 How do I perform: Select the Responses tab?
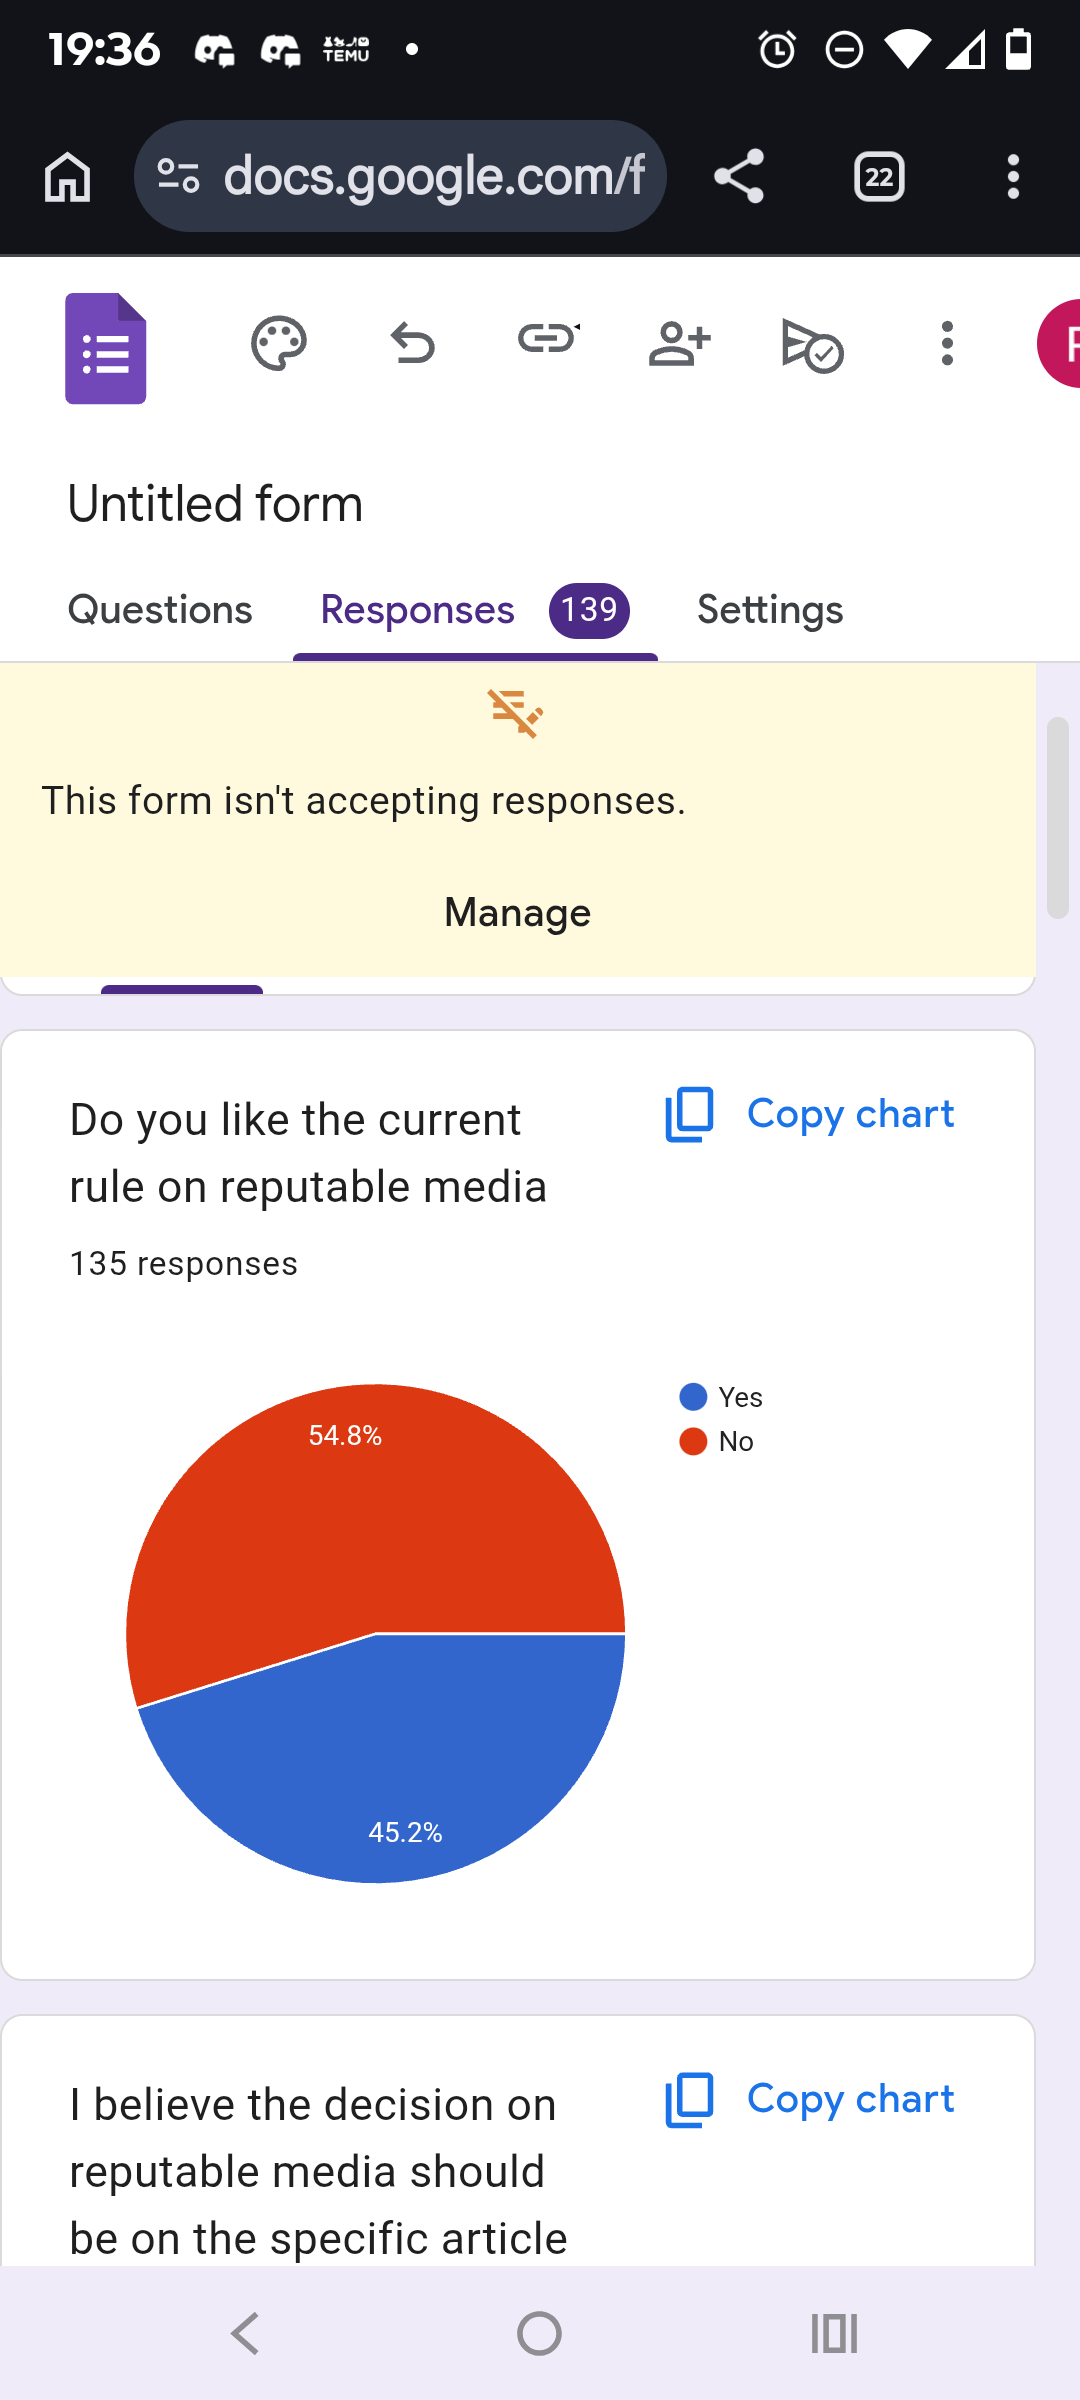tap(417, 610)
